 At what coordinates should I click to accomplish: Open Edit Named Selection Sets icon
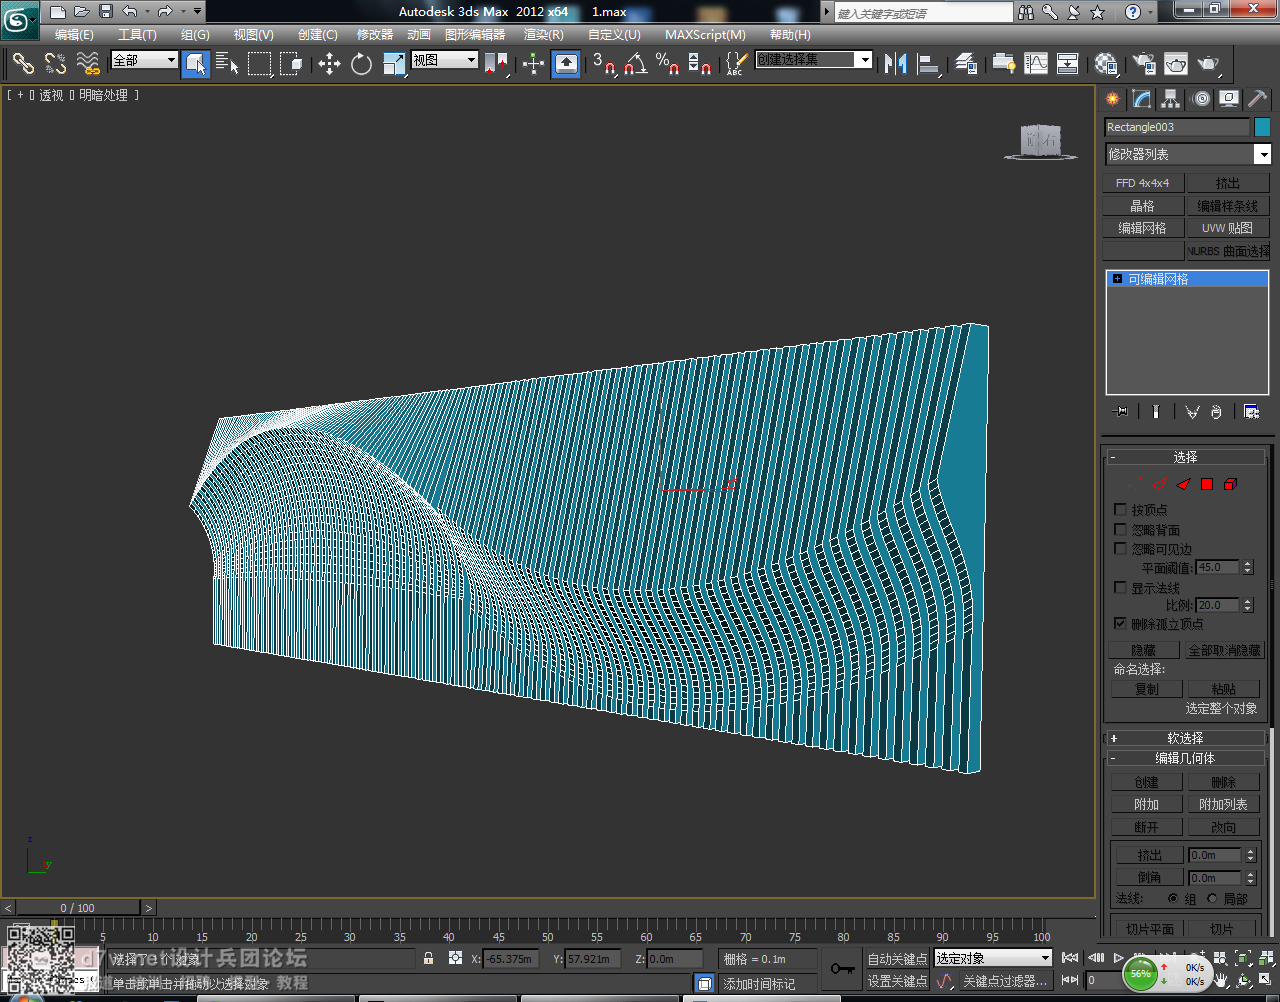736,64
